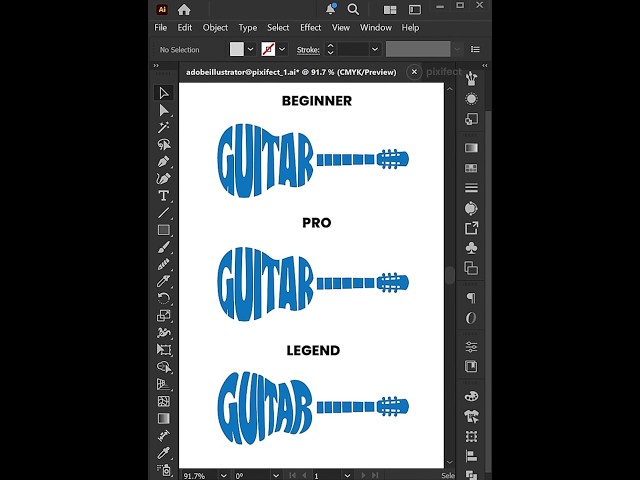Viewport: 640px width, 480px height.
Task: Expand the fill color dropdown
Action: 251,49
